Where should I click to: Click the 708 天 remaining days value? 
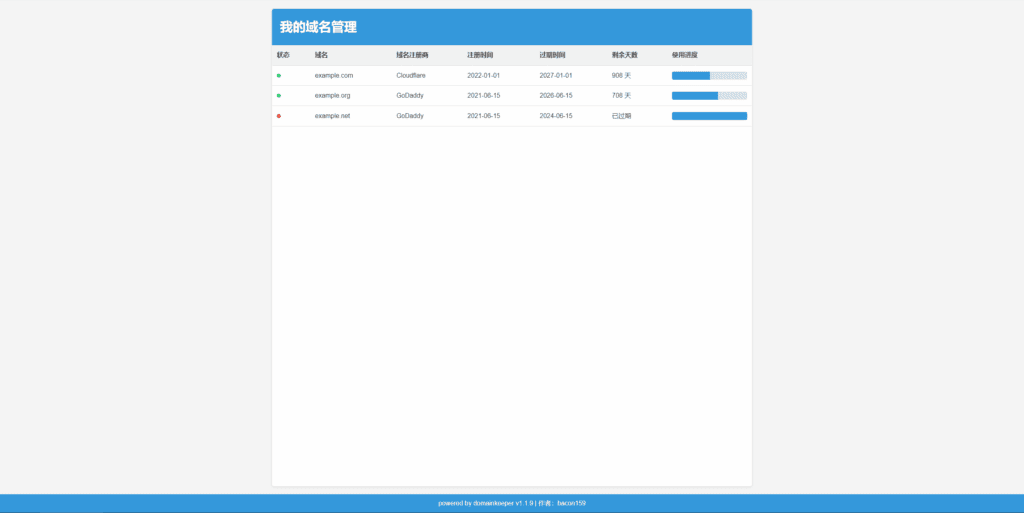coord(622,96)
